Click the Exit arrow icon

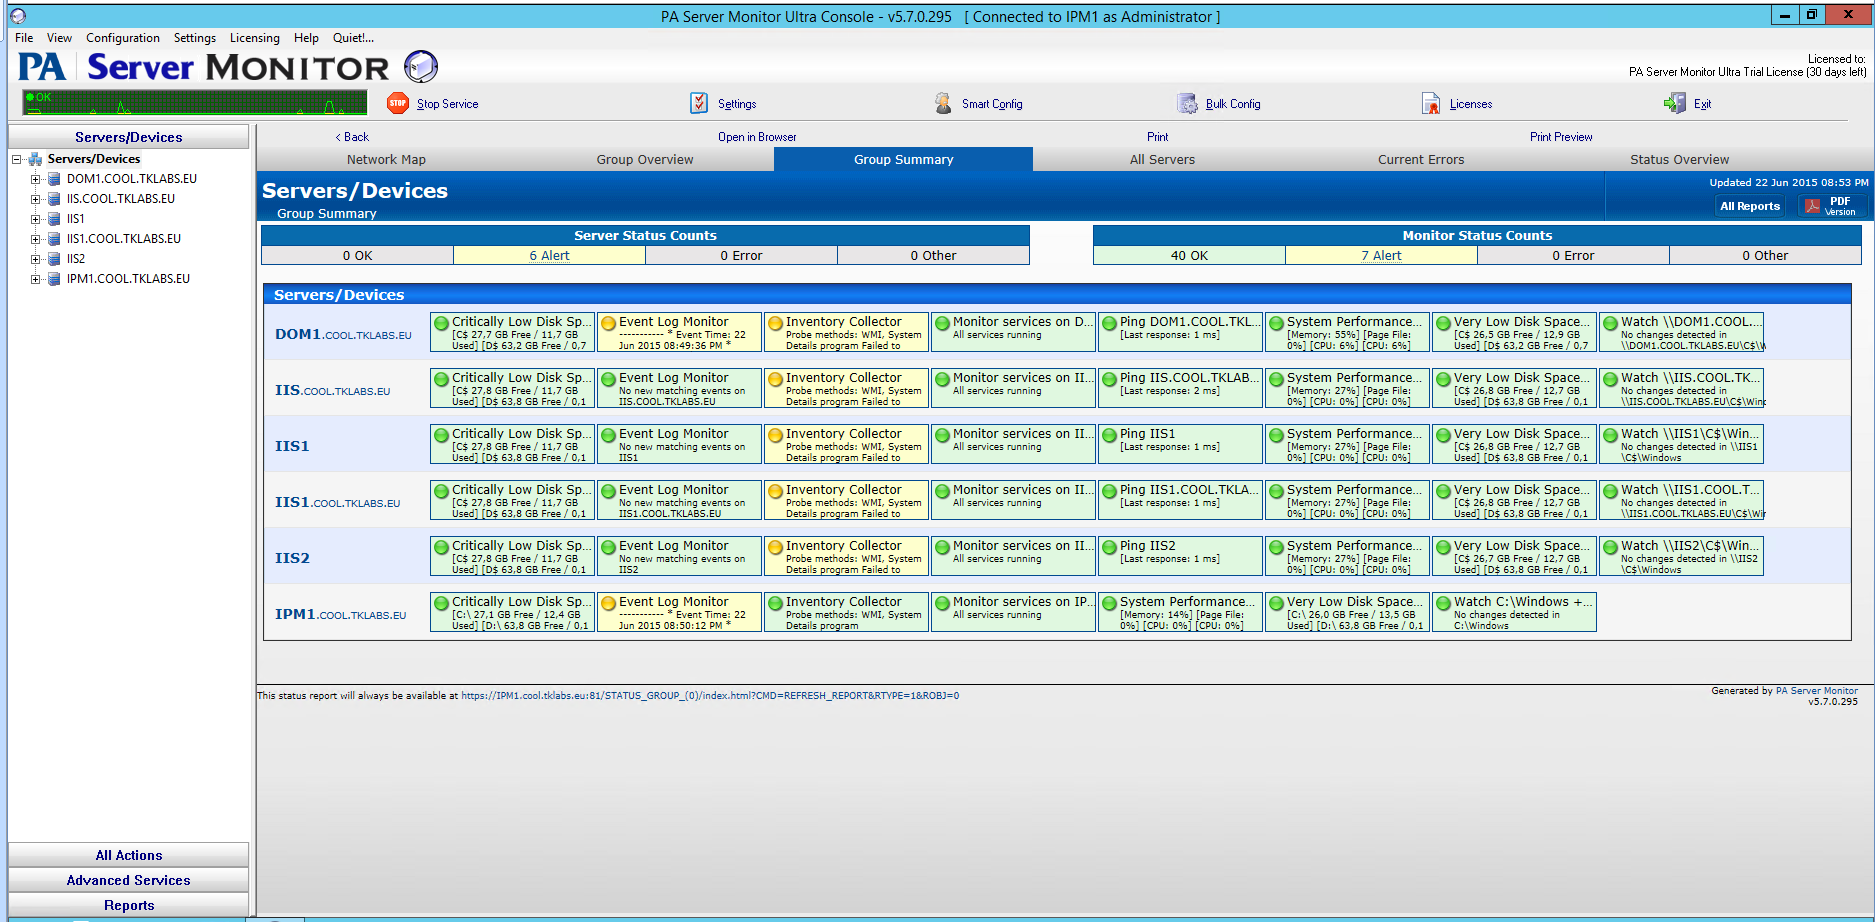click(1674, 103)
